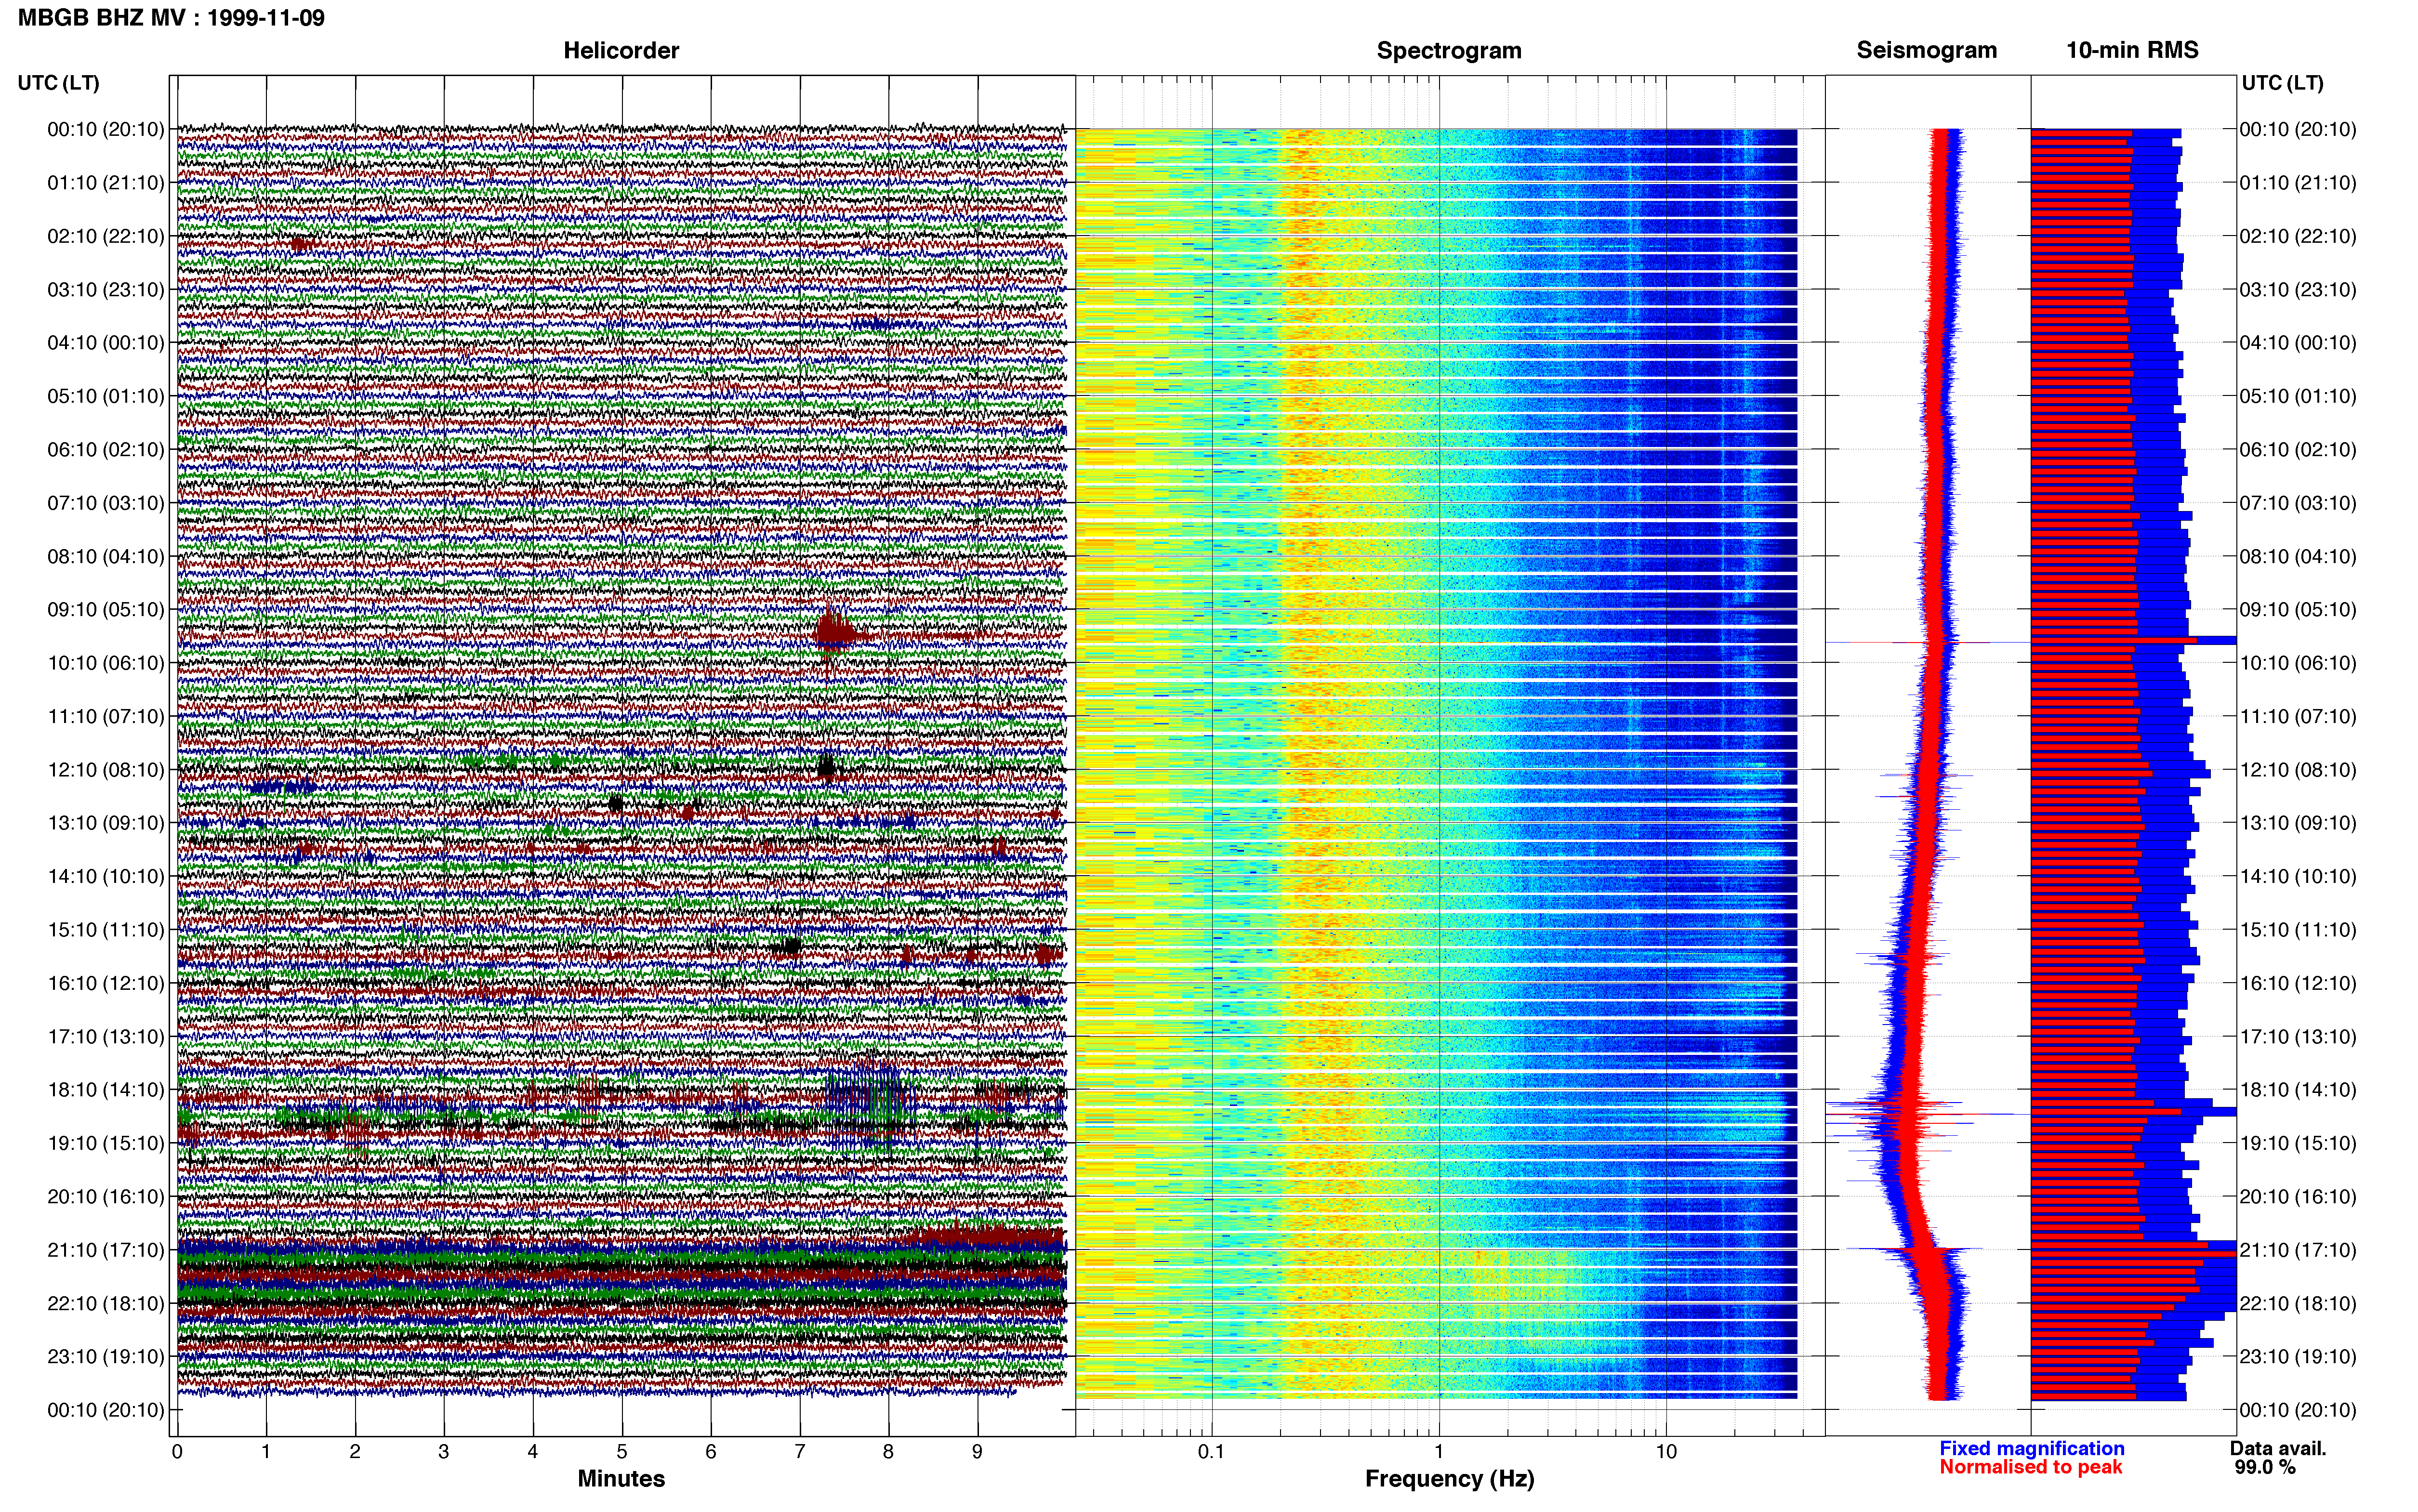Click the "3" tick on the Minutes axis
The width and height of the screenshot is (2418, 1512).
444,1452
